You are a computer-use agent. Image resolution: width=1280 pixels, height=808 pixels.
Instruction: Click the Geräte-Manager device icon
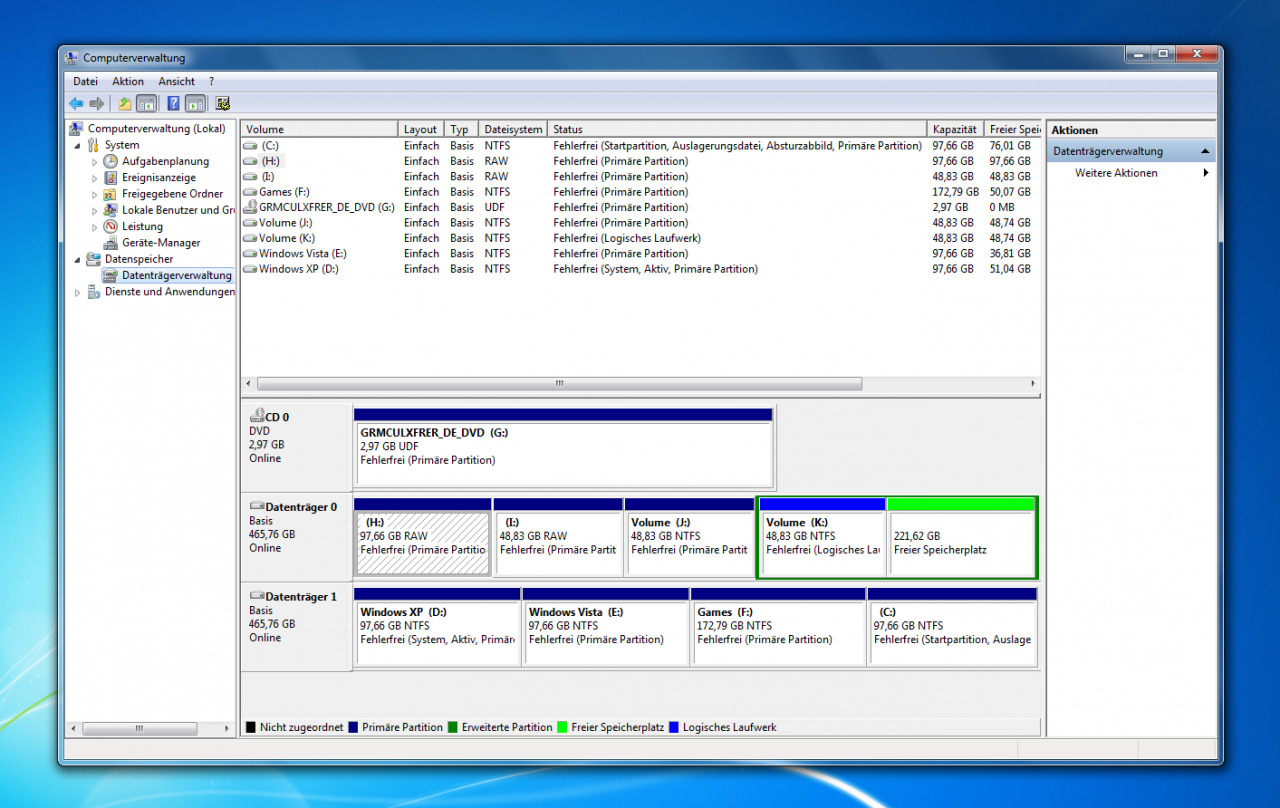(111, 243)
